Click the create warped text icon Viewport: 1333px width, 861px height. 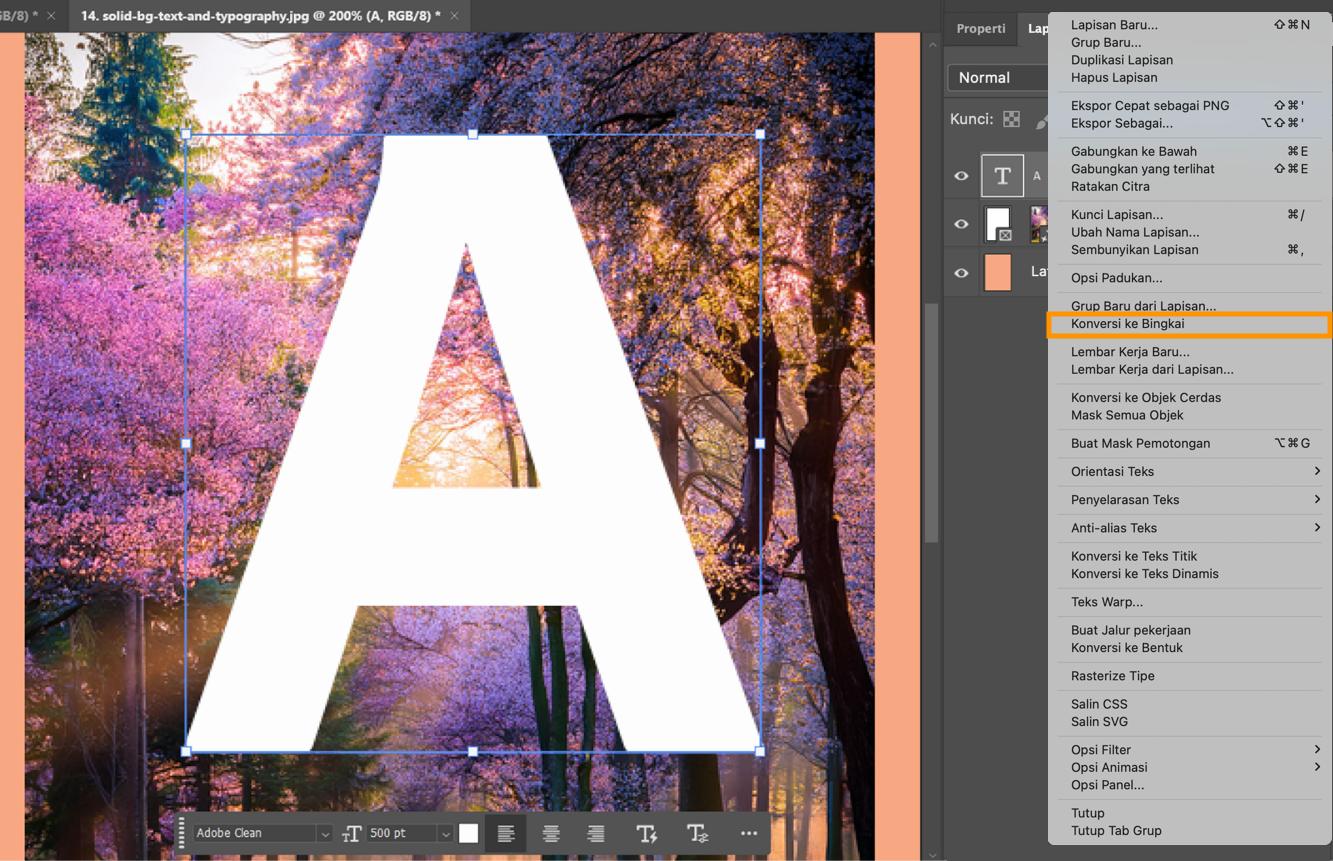coord(647,833)
